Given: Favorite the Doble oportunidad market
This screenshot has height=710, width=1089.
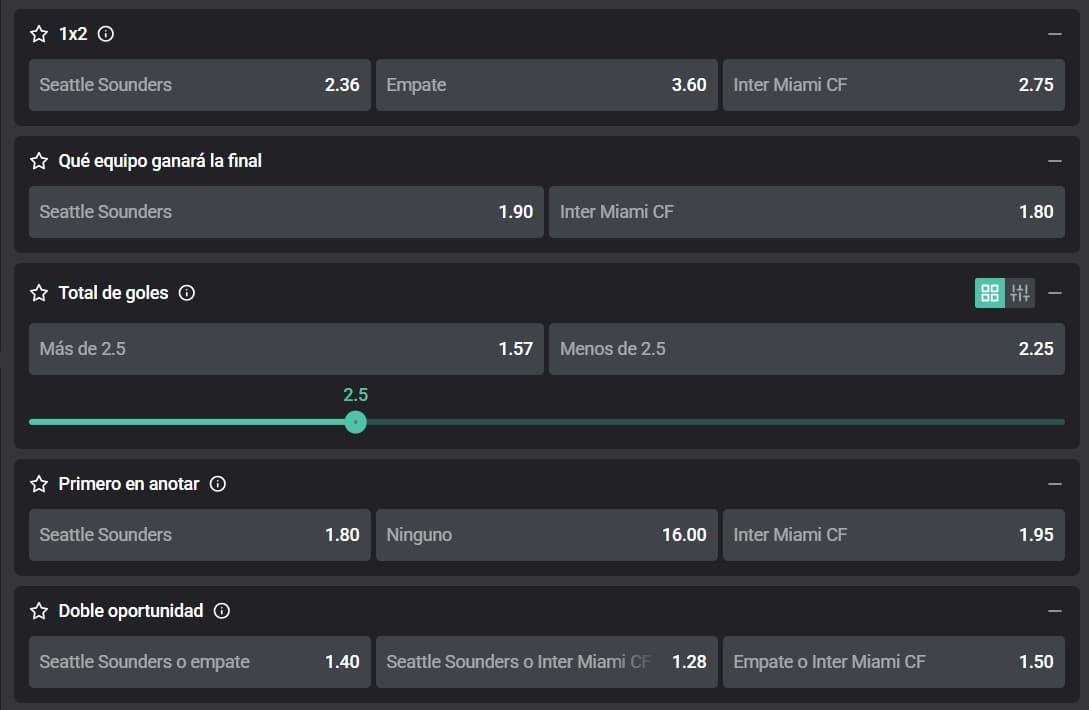Looking at the screenshot, I should (39, 611).
